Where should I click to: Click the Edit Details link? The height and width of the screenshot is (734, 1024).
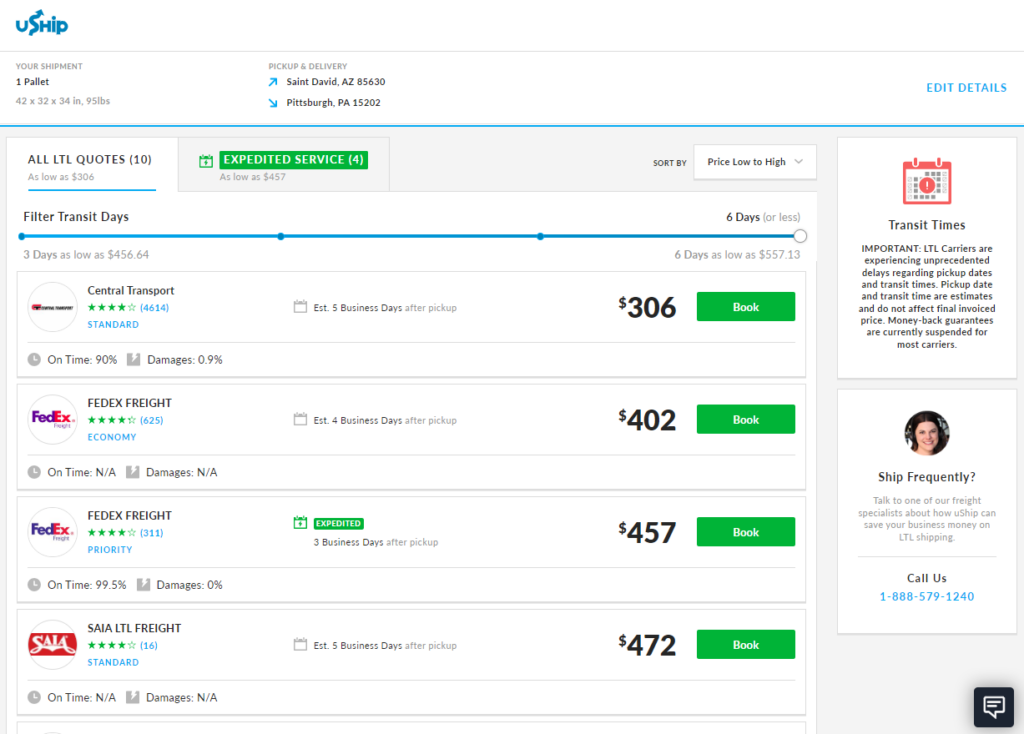point(967,88)
